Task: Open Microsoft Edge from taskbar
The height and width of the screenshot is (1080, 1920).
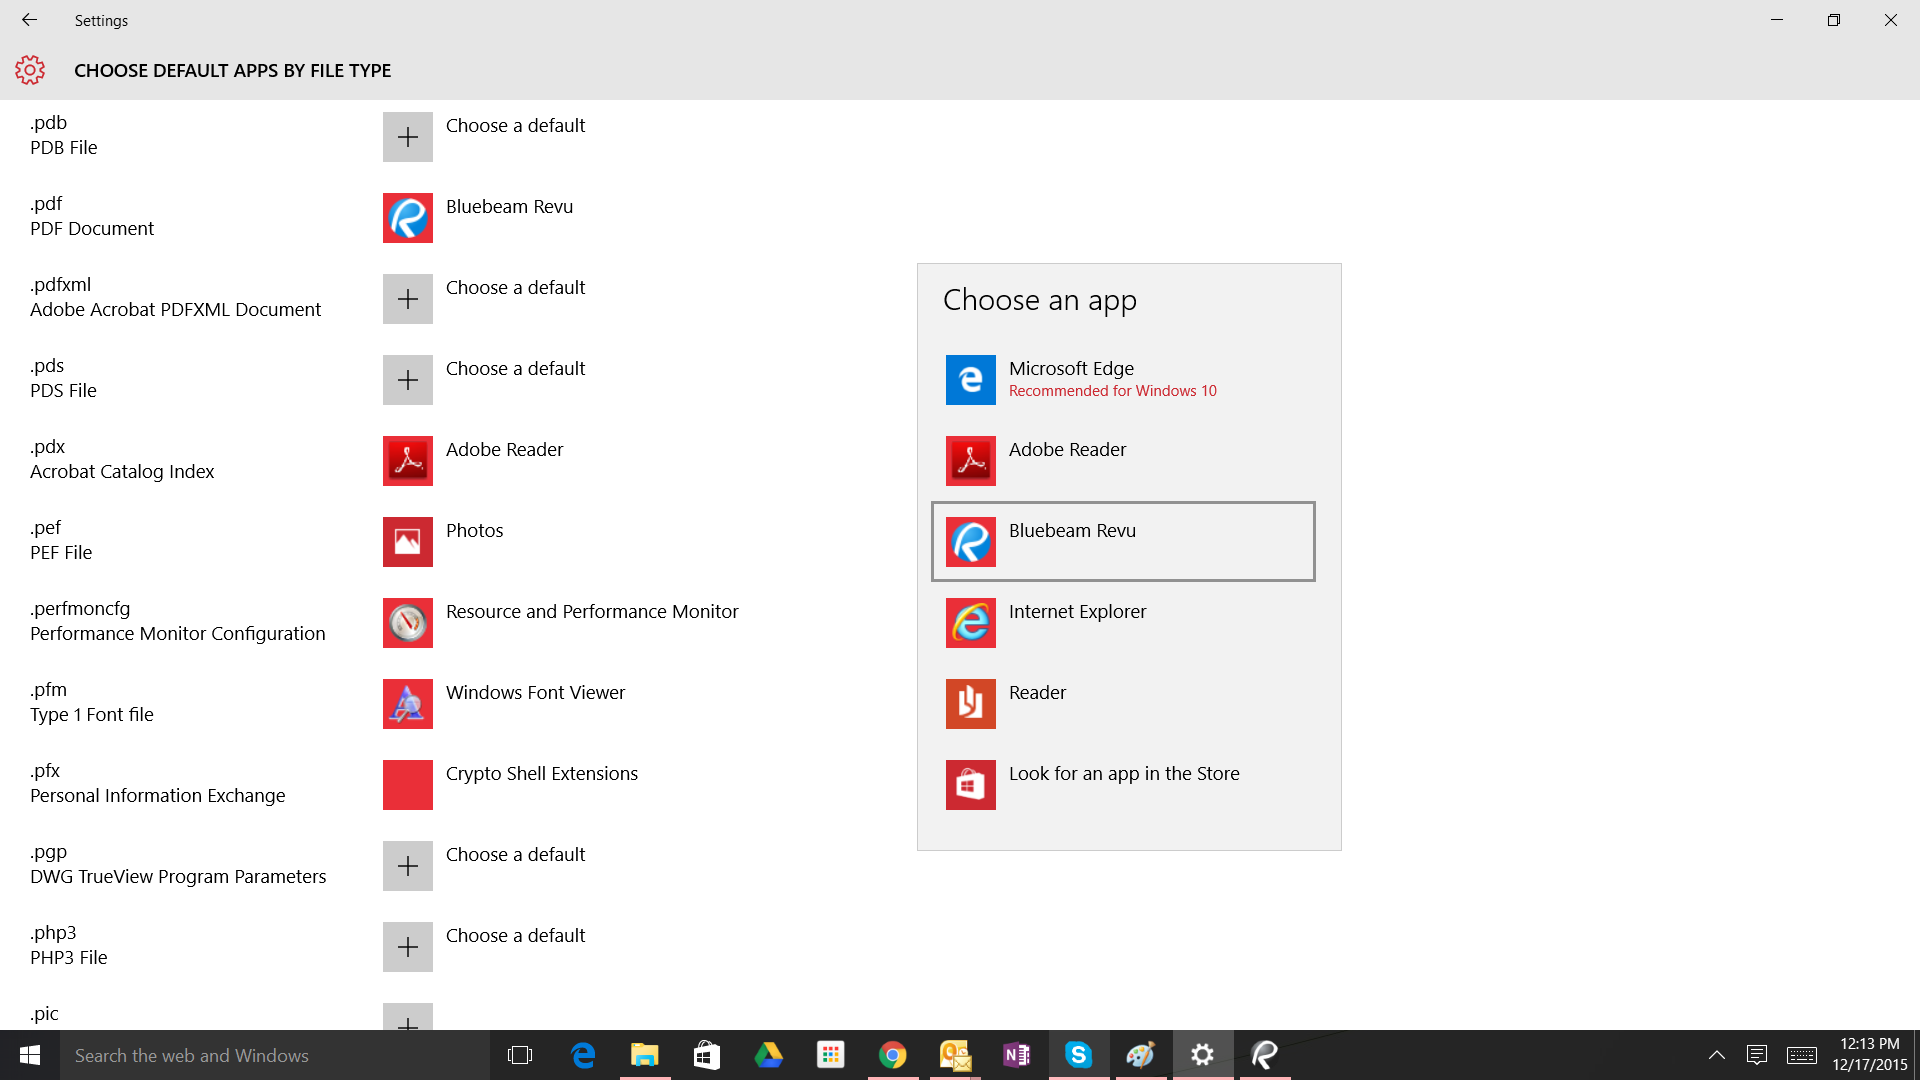Action: tap(584, 1055)
